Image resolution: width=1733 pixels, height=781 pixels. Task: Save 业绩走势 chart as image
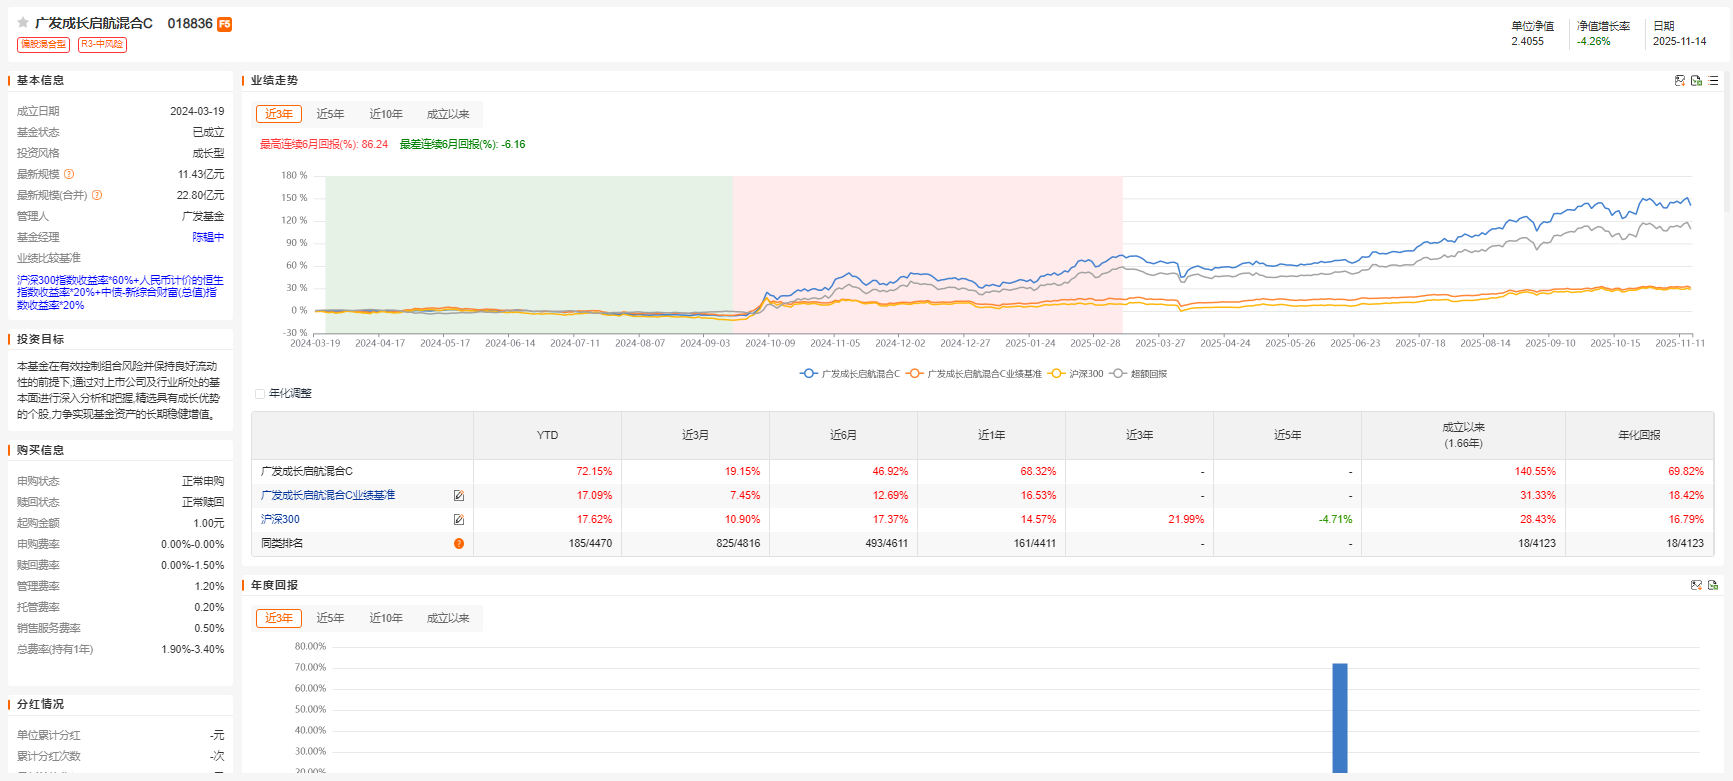tap(1680, 81)
